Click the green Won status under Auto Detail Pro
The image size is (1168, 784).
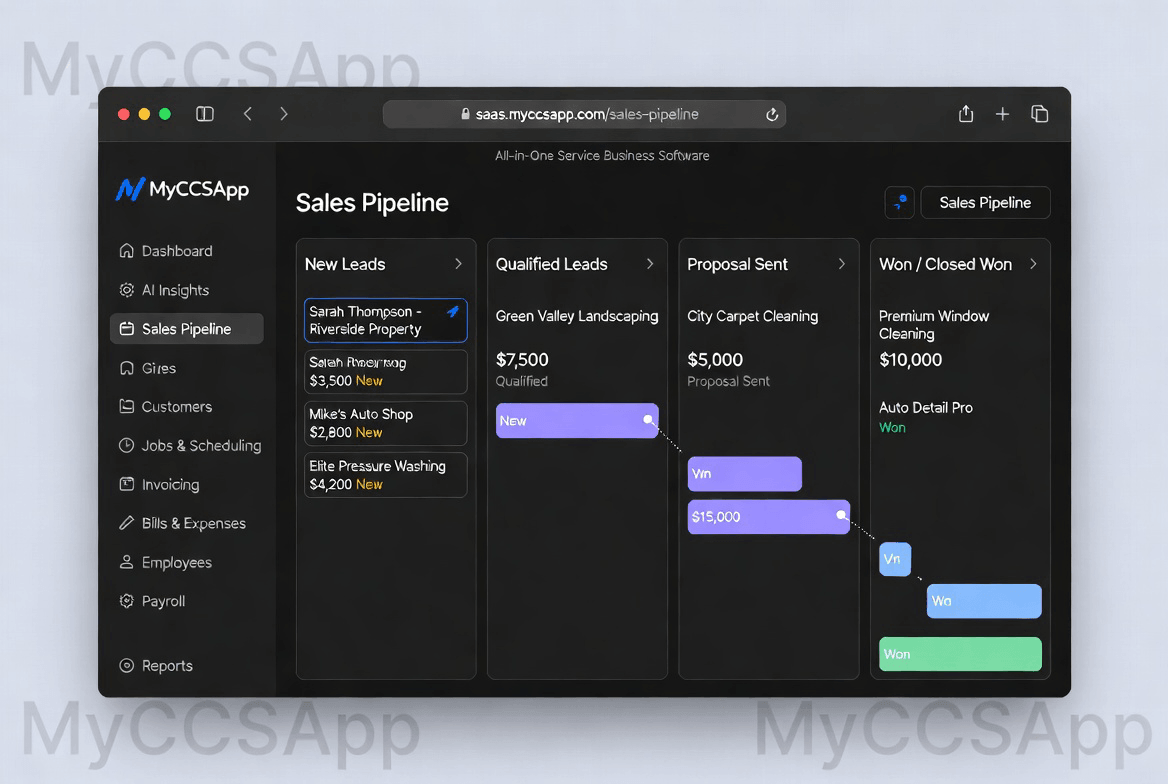click(892, 428)
